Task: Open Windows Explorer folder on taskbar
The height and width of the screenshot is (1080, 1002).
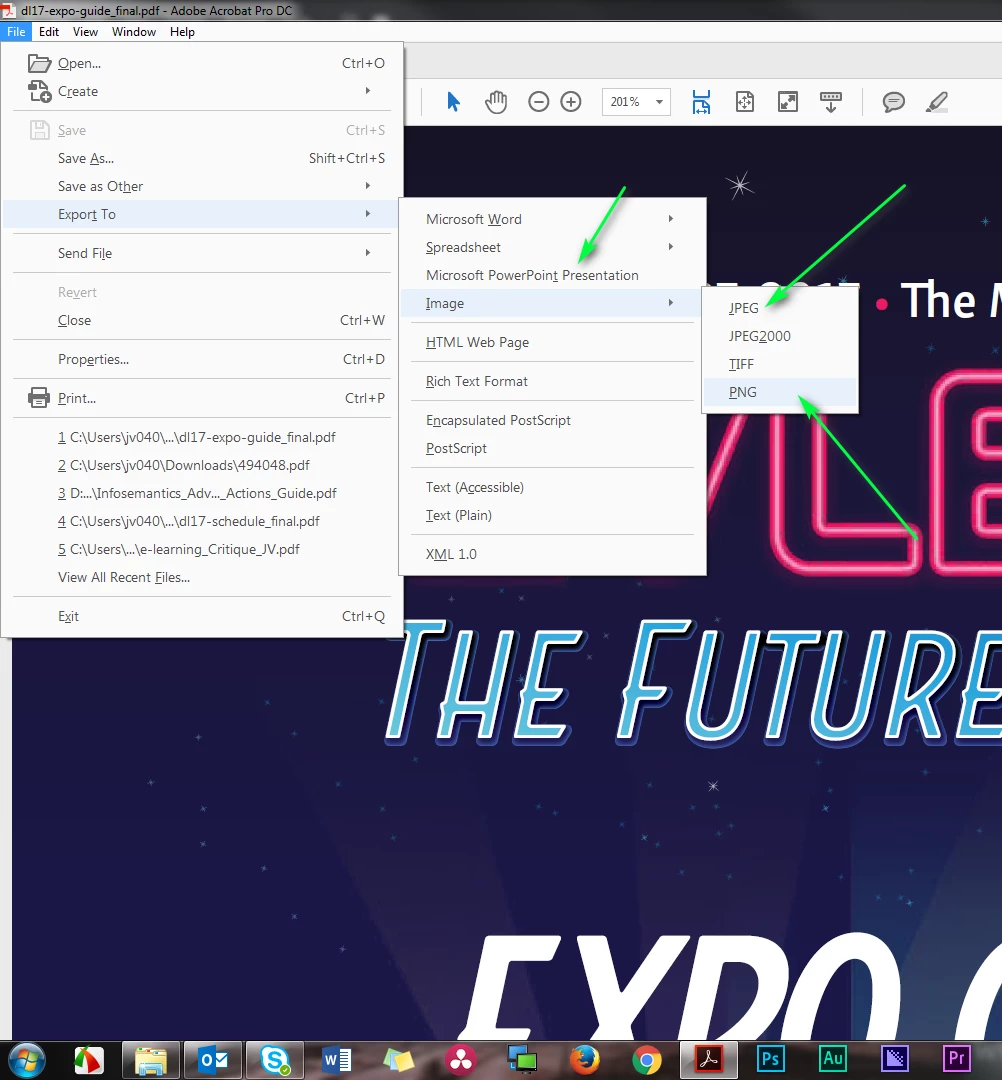Action: (x=151, y=1059)
